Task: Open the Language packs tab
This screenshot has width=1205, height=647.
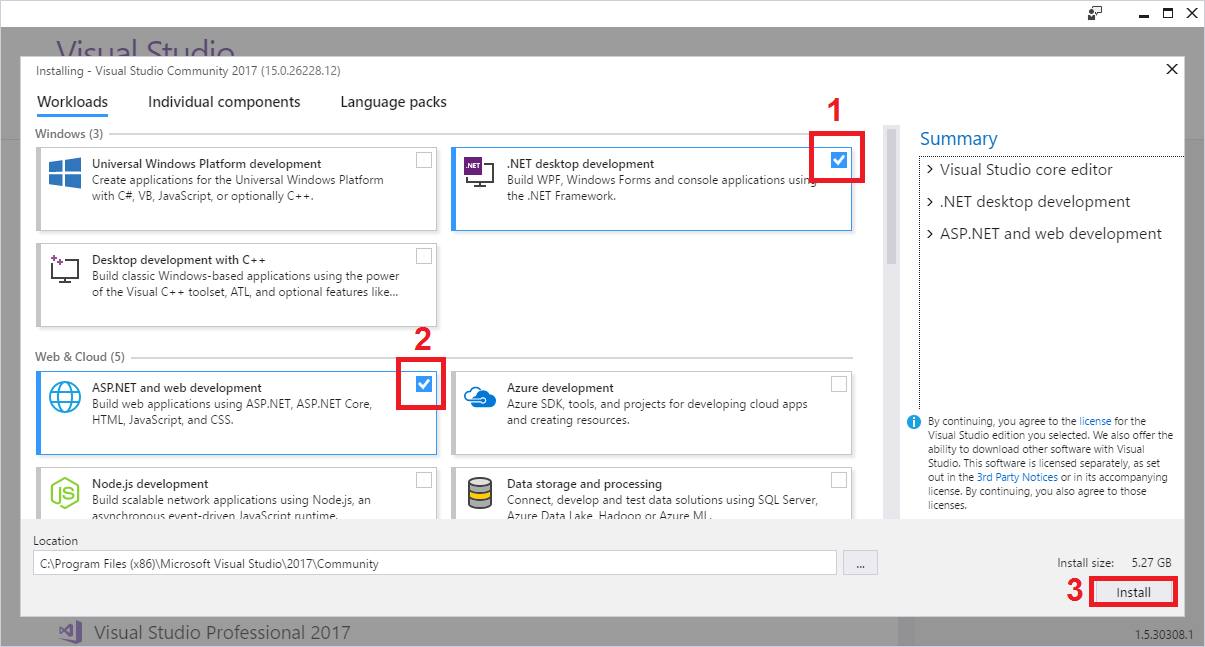Action: pyautogui.click(x=393, y=102)
